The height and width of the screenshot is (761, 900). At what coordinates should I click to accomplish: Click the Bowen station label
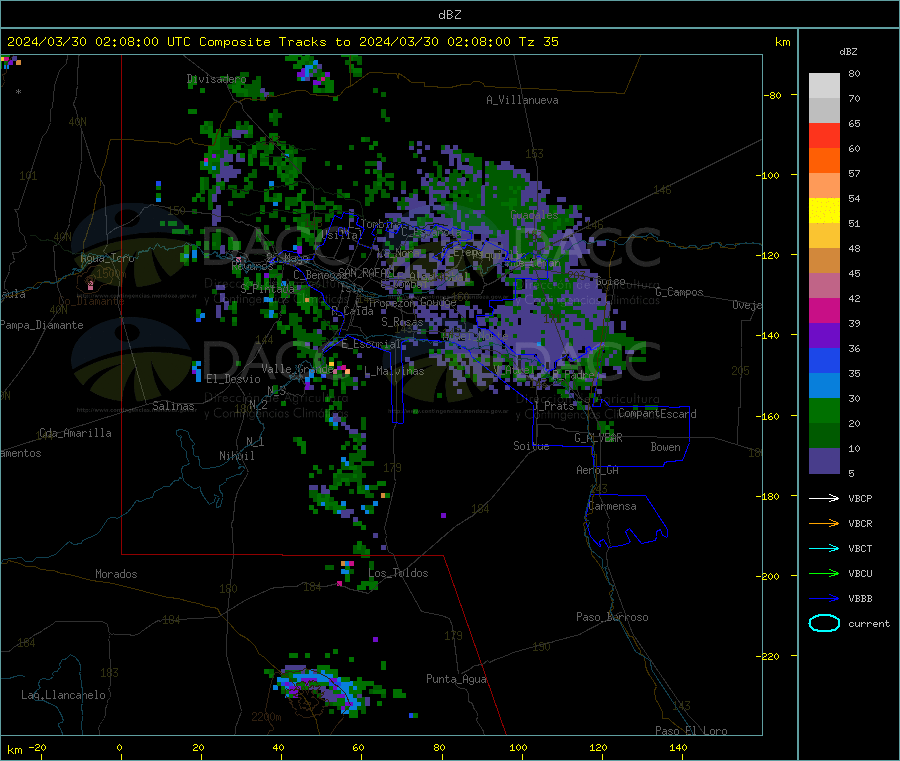(665, 447)
